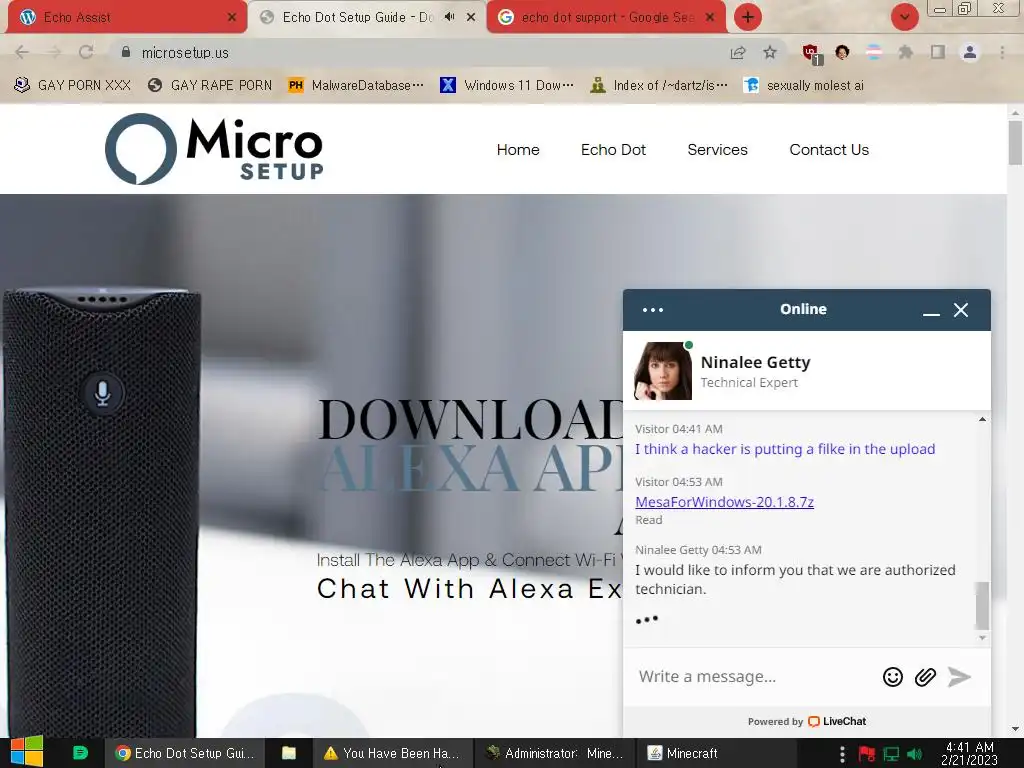
Task: Close the LiveChat widget
Action: (x=961, y=310)
